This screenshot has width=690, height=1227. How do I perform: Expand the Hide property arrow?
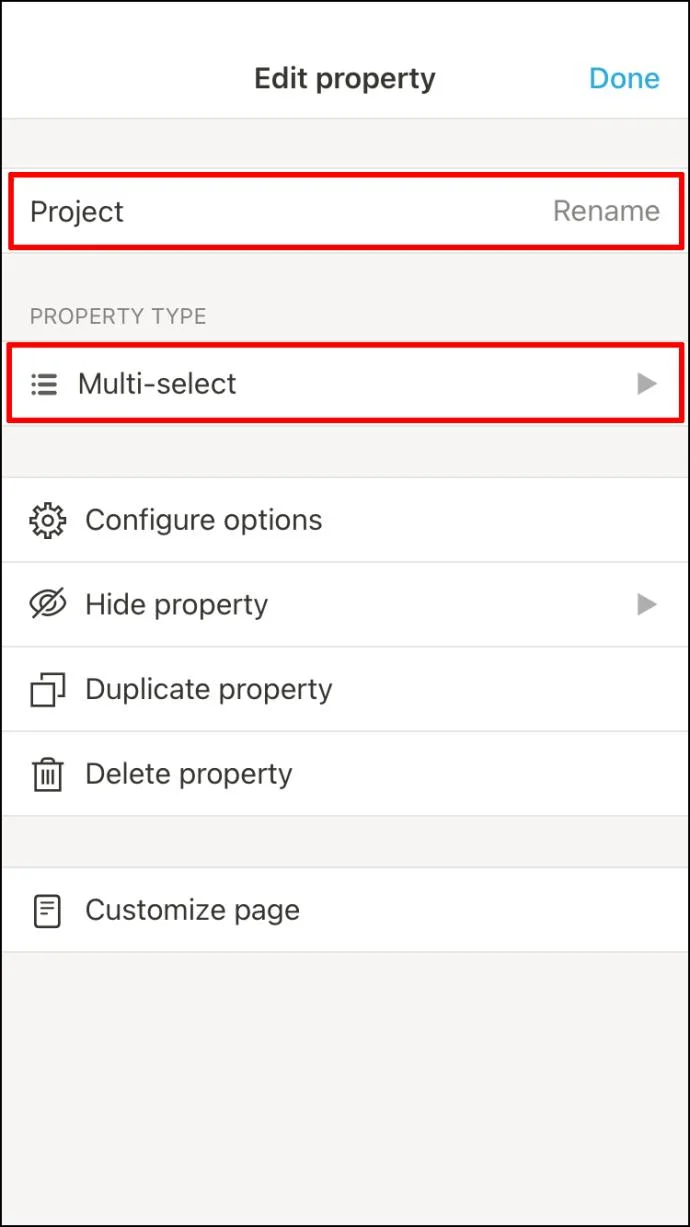pyautogui.click(x=647, y=604)
